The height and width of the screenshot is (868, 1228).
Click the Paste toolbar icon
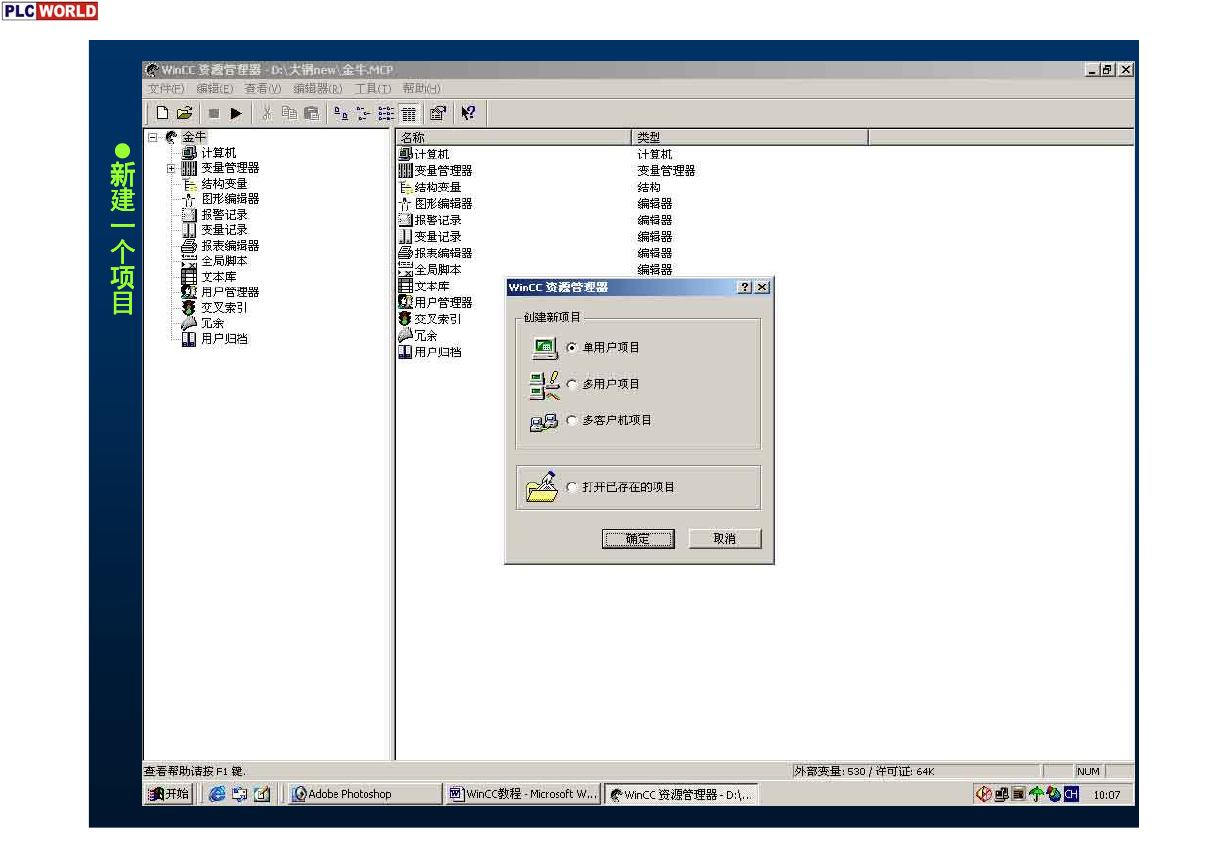tap(311, 114)
